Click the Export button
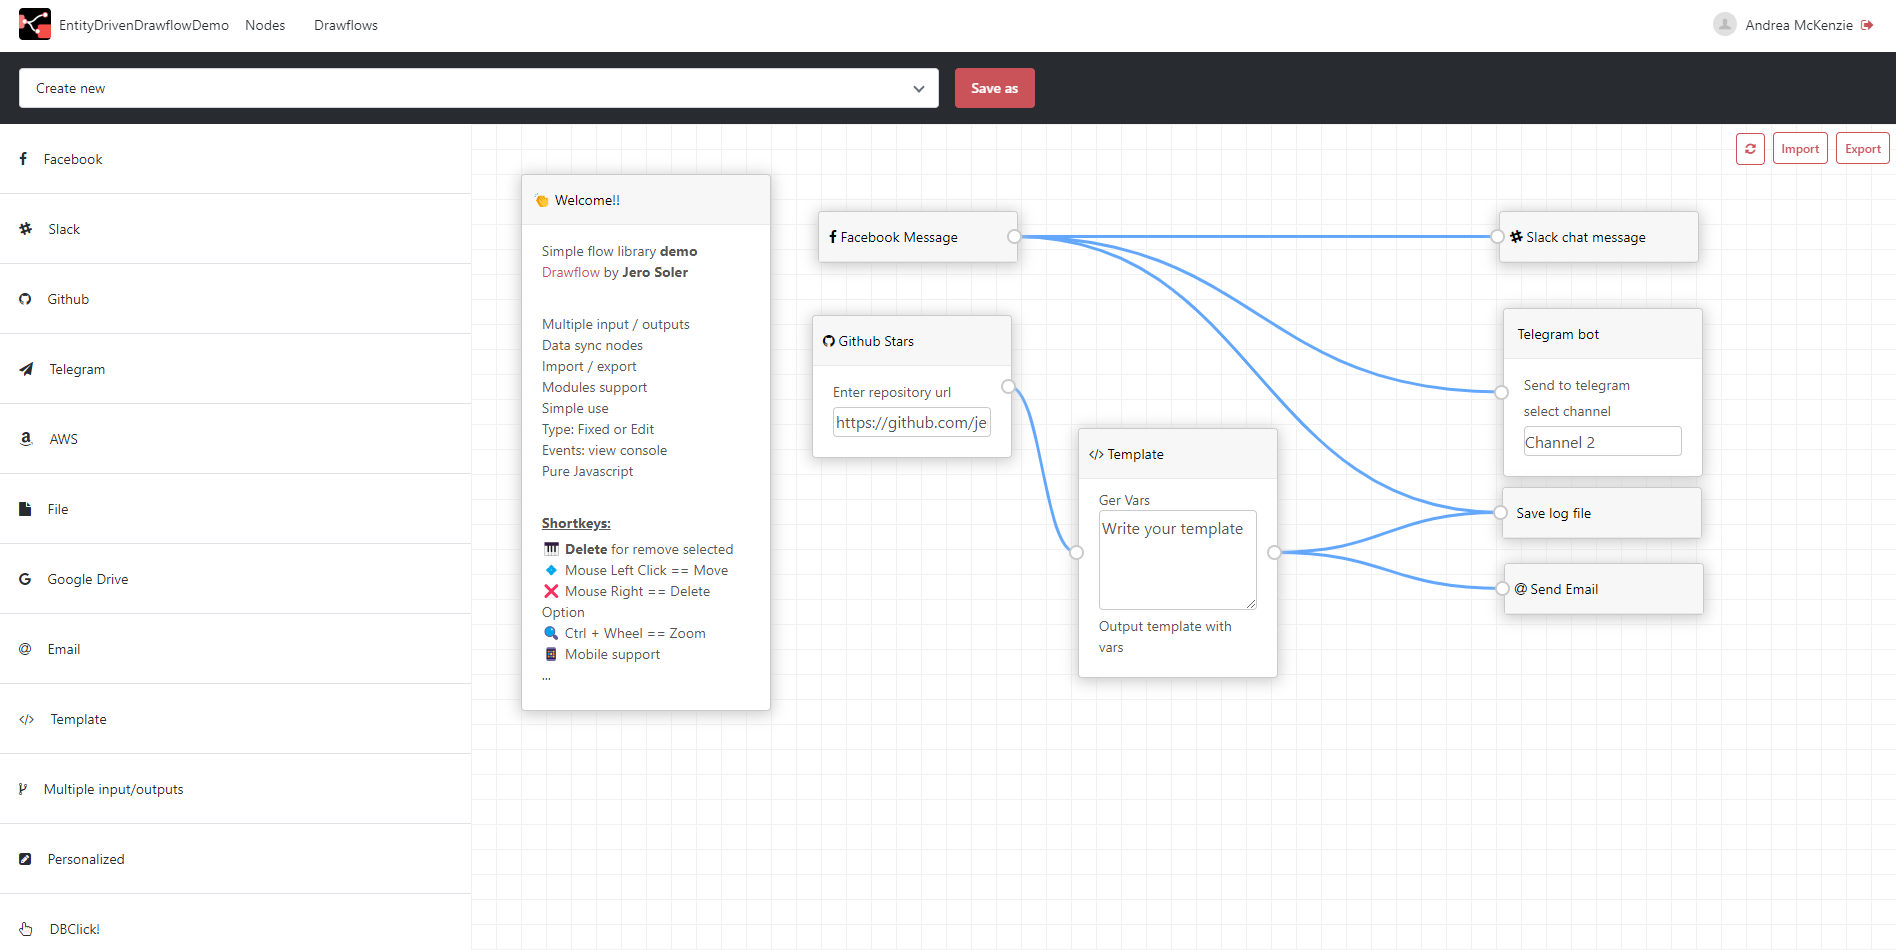 tap(1861, 148)
